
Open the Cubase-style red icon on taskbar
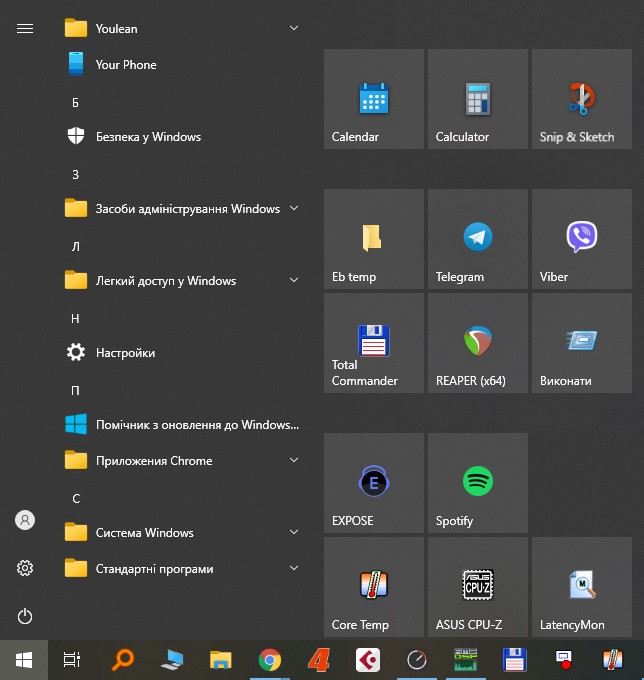(368, 660)
